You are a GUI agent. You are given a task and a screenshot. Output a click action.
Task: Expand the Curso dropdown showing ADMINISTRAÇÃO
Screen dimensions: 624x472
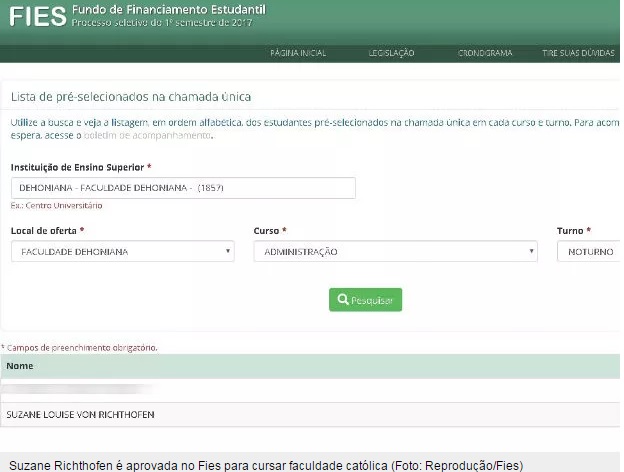[396, 252]
